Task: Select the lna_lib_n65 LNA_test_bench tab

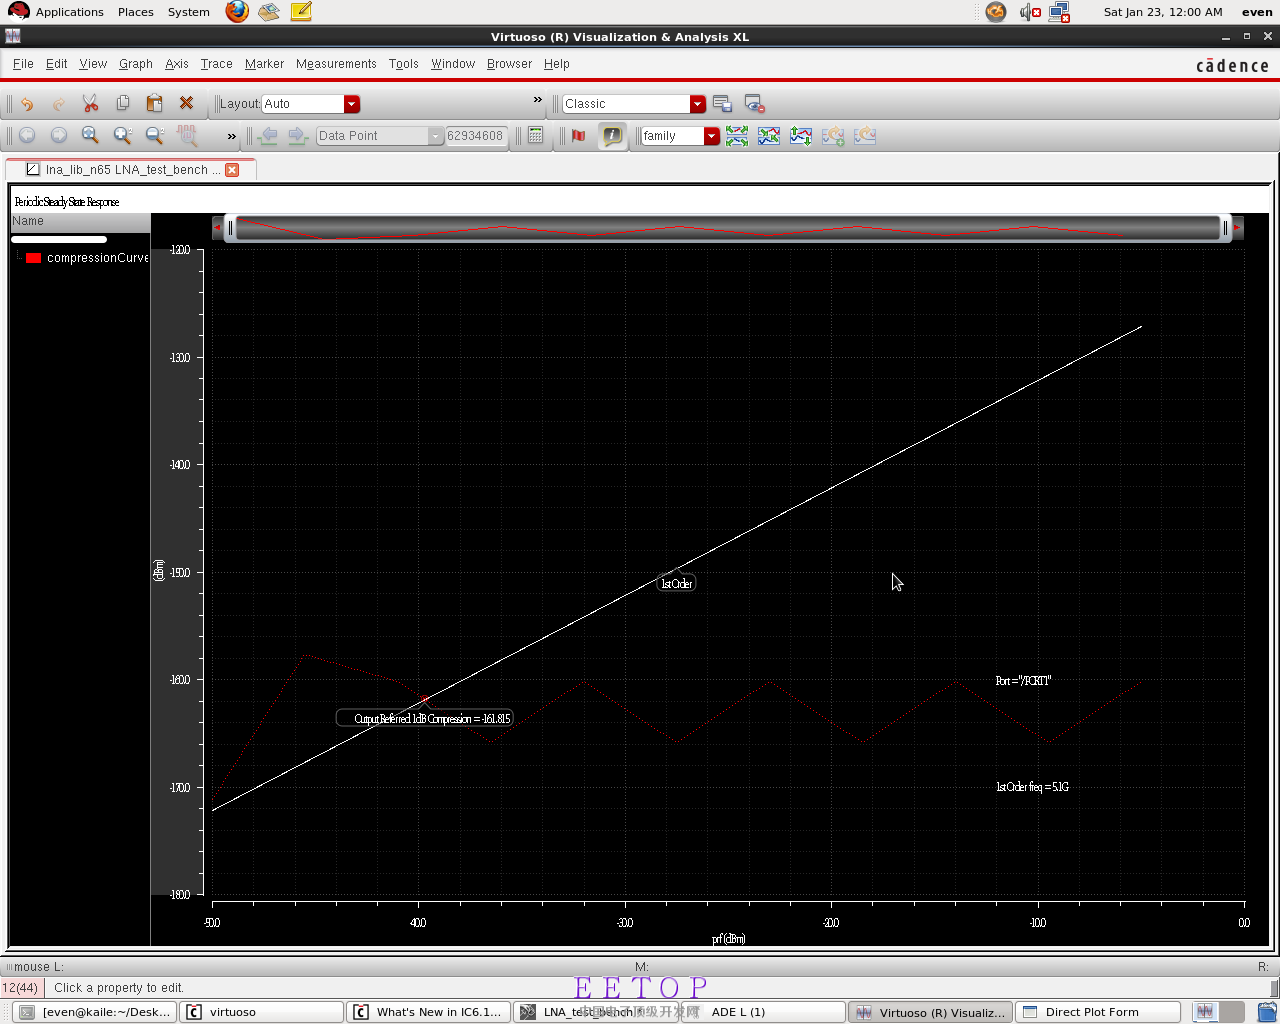Action: [131, 170]
